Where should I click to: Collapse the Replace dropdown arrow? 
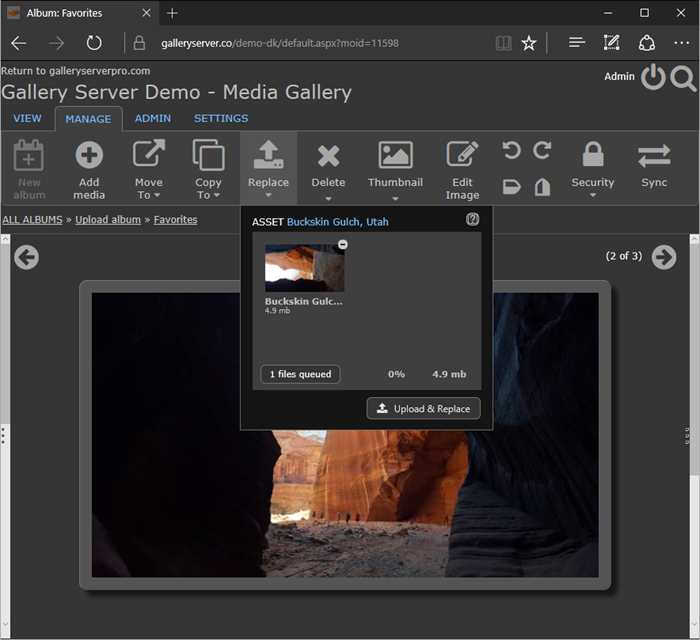[268, 195]
